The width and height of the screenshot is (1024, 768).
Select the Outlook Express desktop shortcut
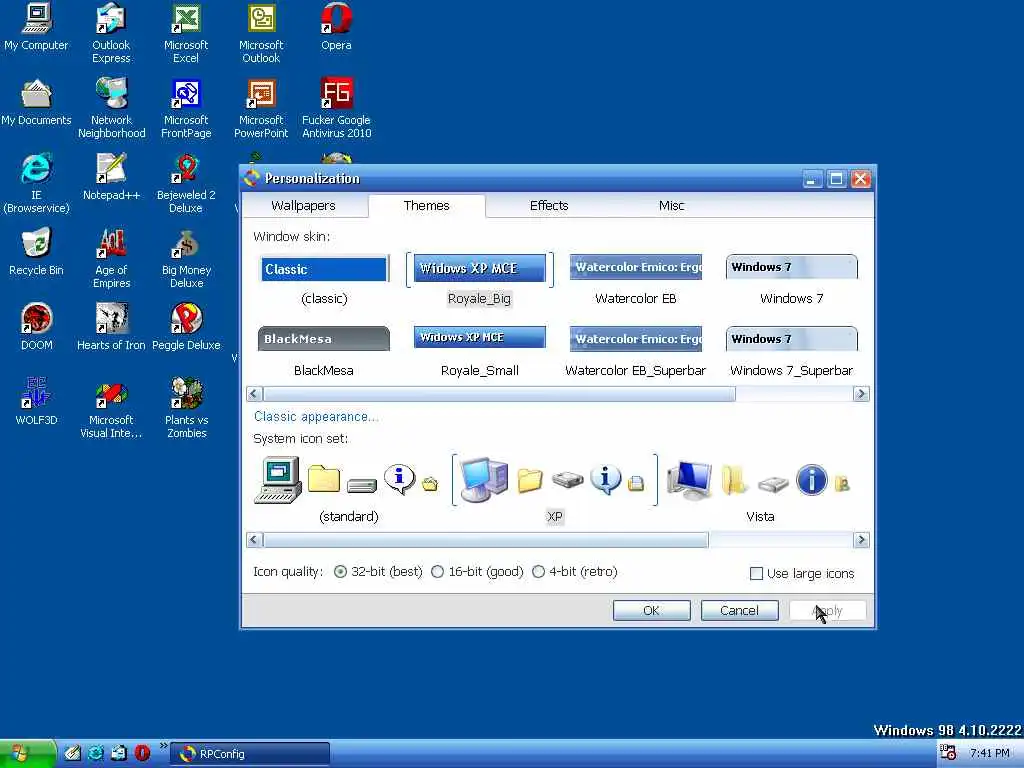[x=111, y=33]
